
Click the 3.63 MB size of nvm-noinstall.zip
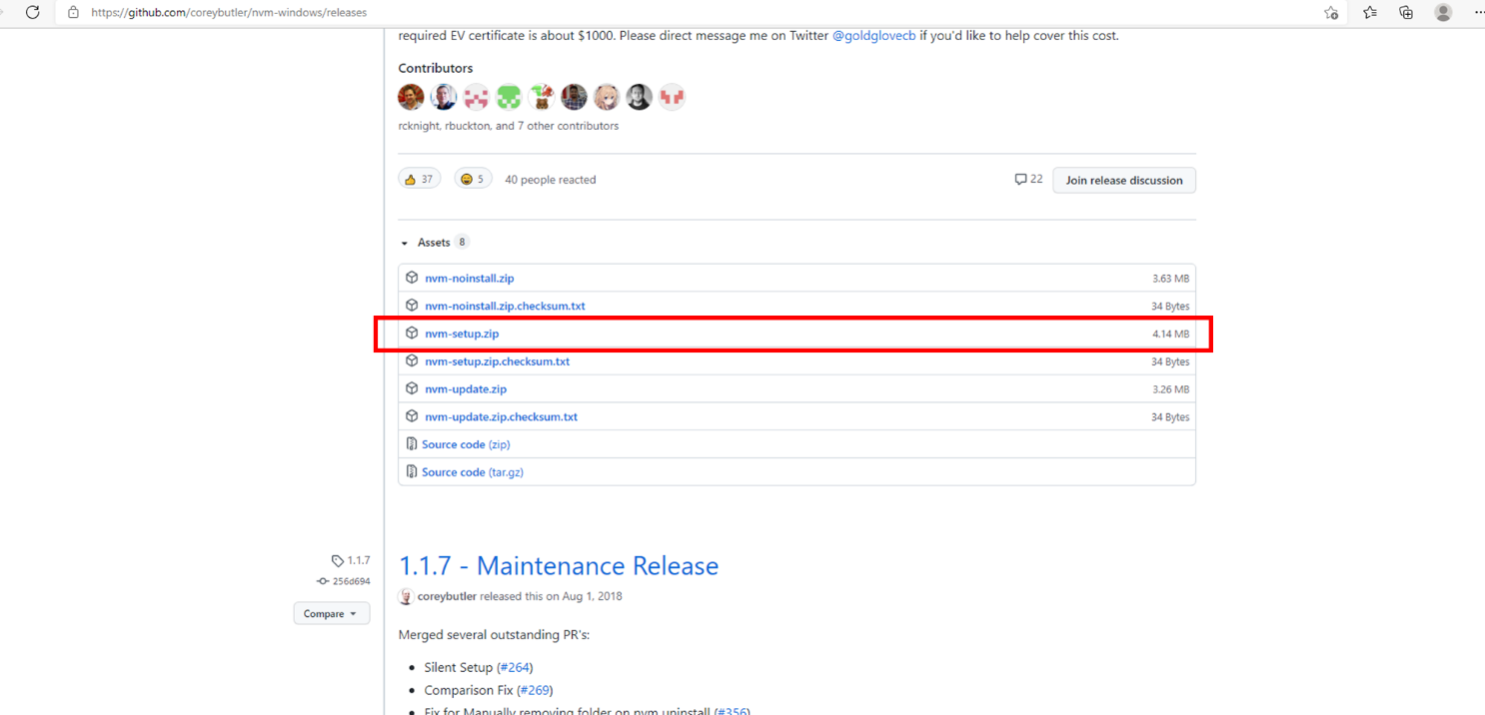pyautogui.click(x=1171, y=278)
